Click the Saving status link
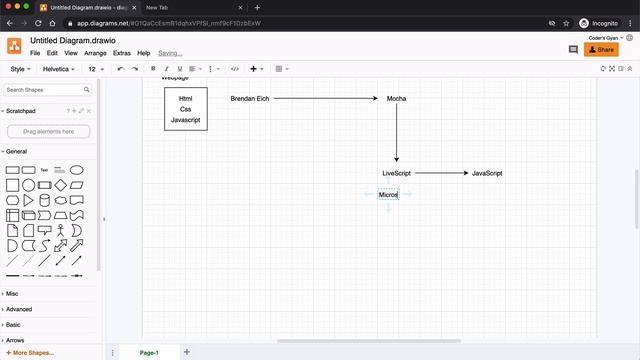Image resolution: width=640 pixels, height=360 pixels. pyautogui.click(x=170, y=53)
